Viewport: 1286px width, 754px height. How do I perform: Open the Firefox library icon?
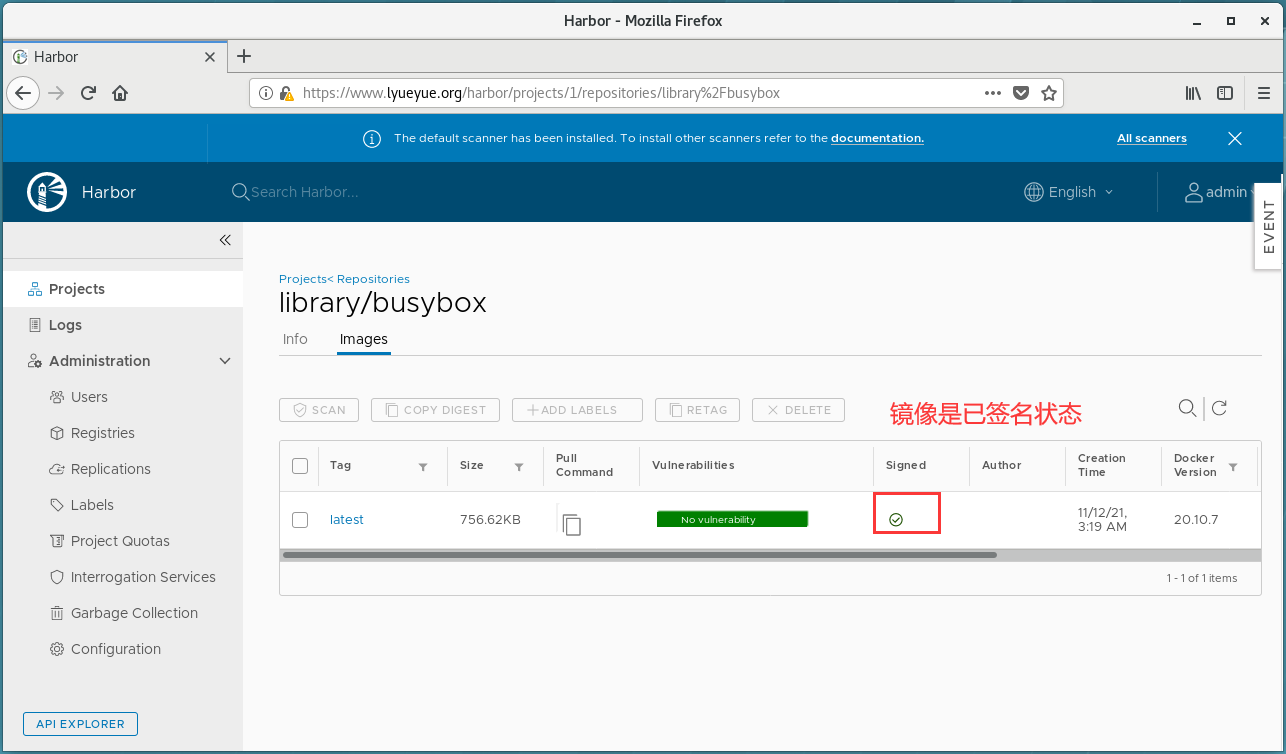[1193, 93]
